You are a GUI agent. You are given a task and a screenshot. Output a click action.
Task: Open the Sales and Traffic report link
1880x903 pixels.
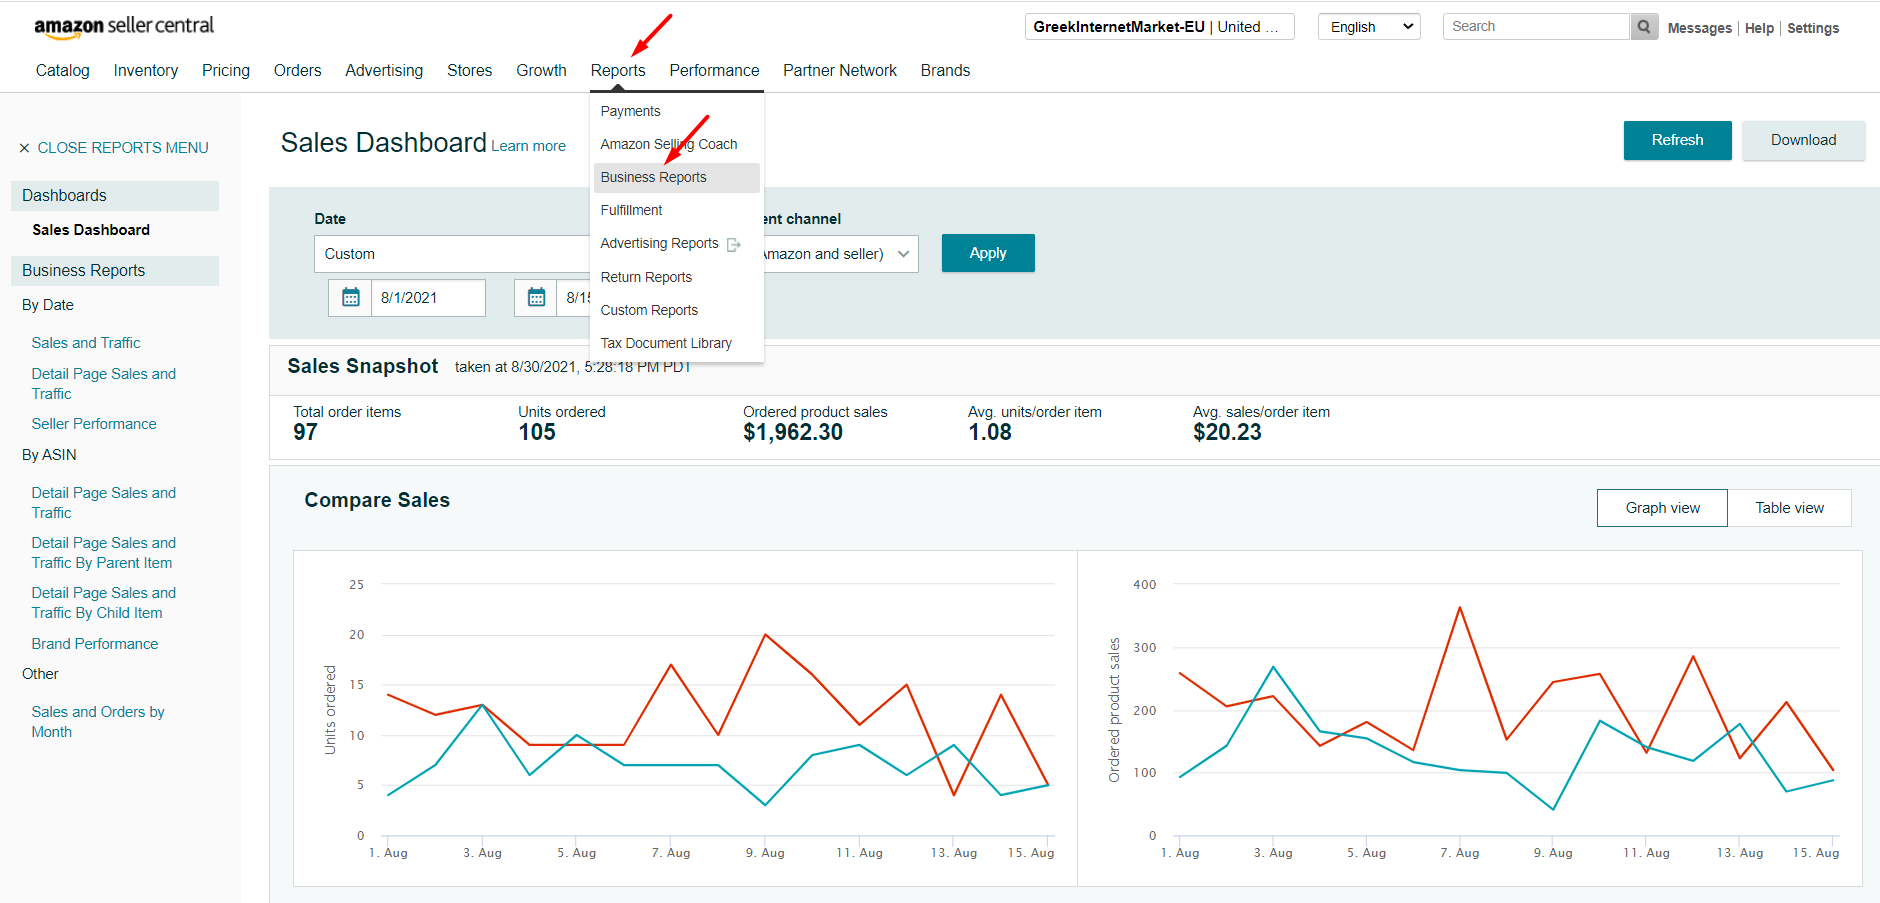point(86,343)
